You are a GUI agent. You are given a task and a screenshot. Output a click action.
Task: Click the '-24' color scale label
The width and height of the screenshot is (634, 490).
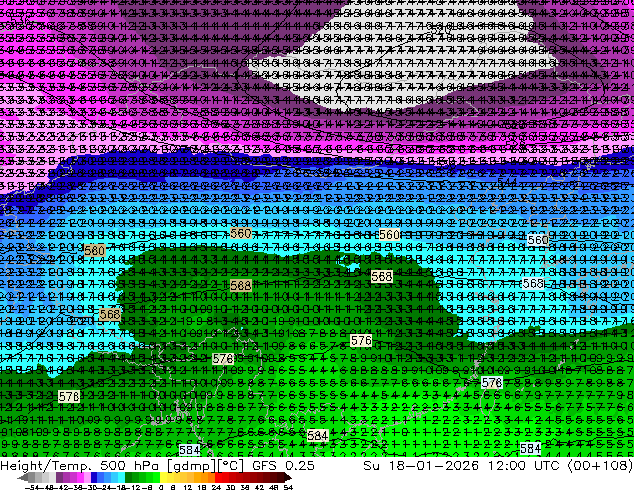[106, 488]
